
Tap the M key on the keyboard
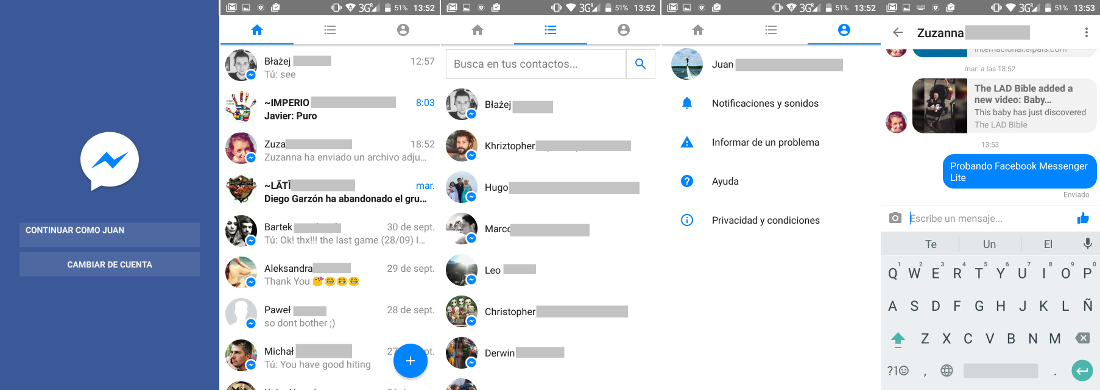[x=1054, y=339]
